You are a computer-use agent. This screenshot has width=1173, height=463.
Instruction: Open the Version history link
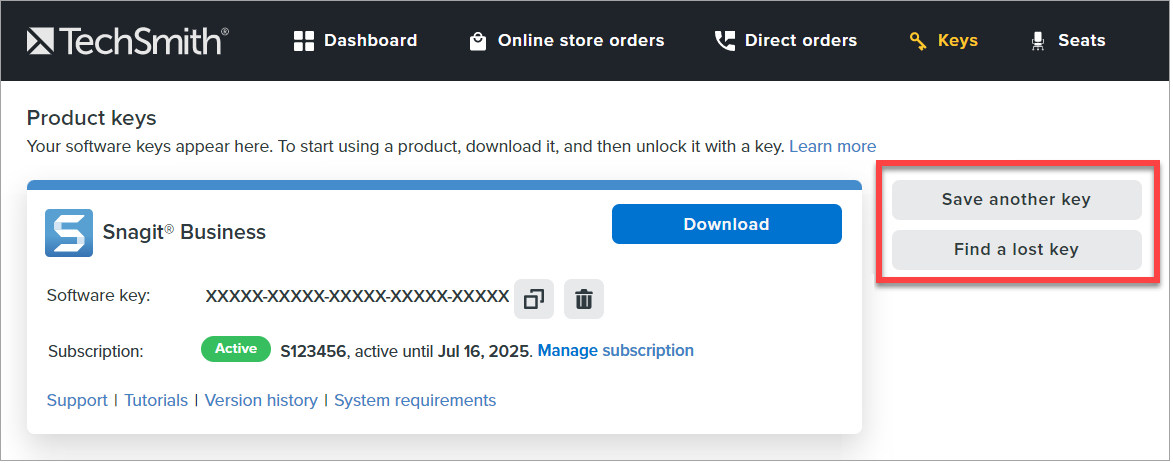point(261,400)
